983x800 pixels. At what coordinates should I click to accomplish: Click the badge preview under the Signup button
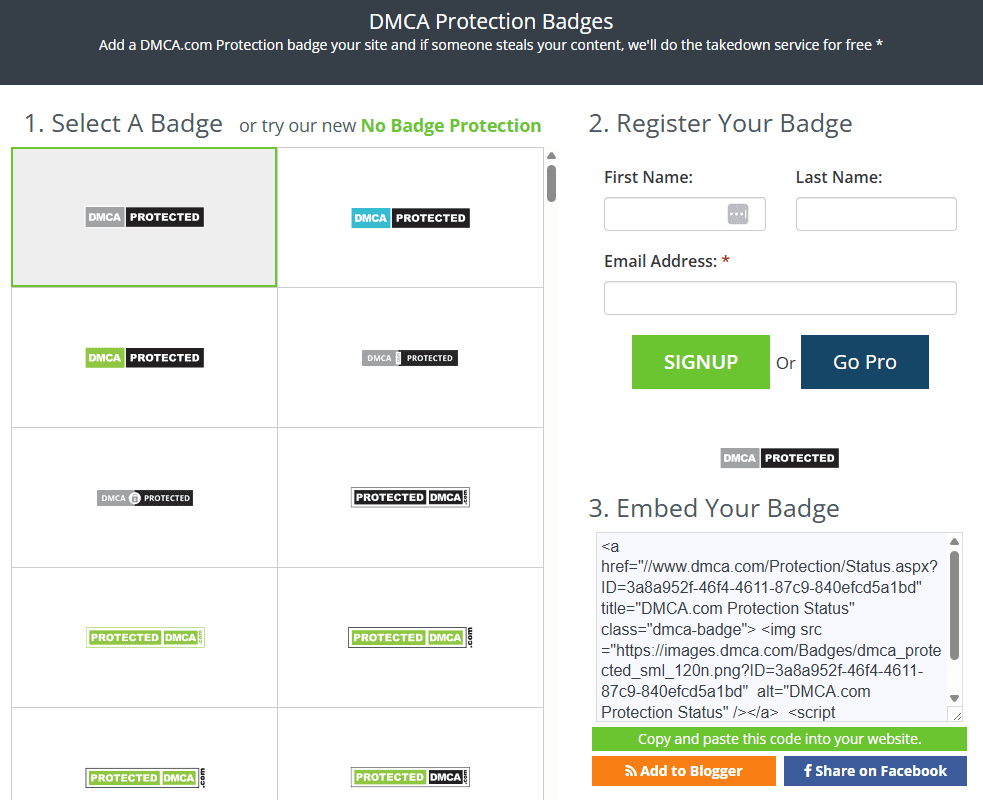tap(779, 458)
